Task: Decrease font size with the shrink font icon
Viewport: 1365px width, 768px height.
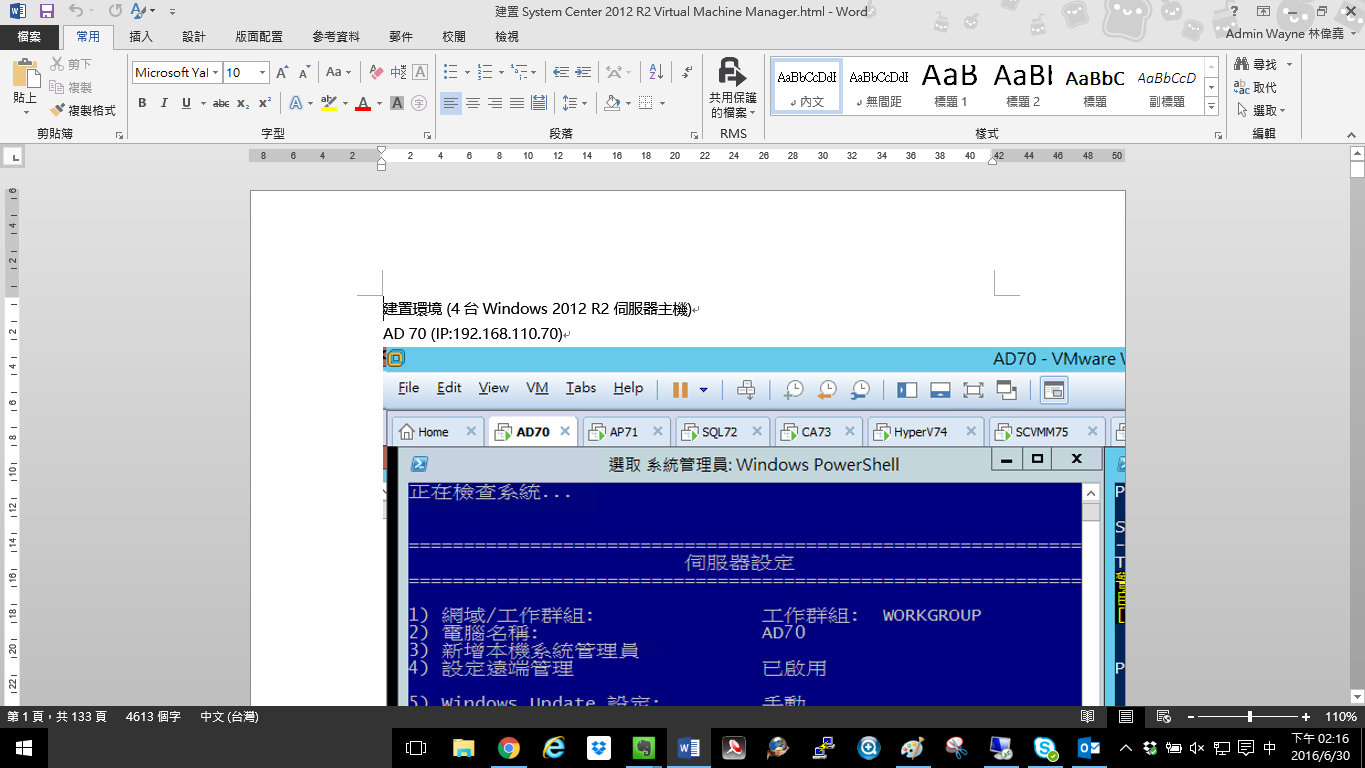Action: 304,73
